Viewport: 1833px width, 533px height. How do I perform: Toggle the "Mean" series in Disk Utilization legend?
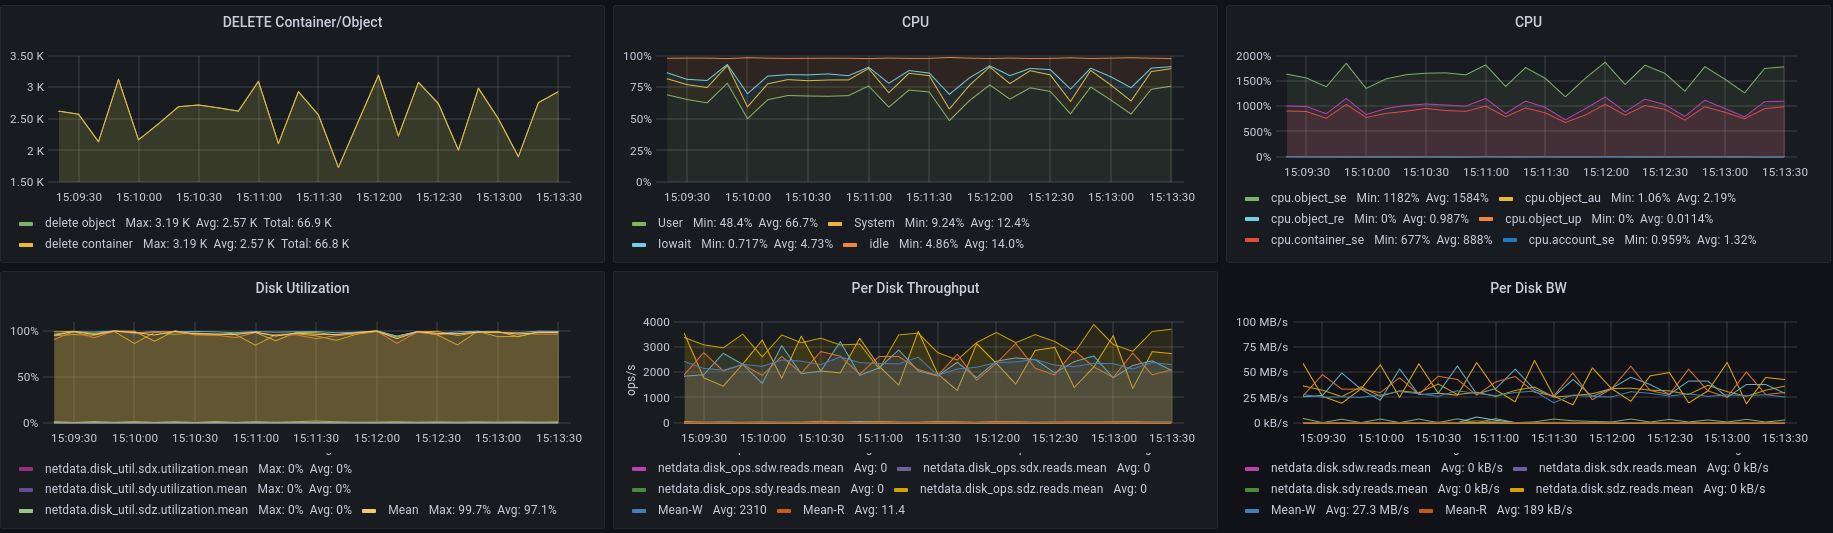pyautogui.click(x=403, y=510)
